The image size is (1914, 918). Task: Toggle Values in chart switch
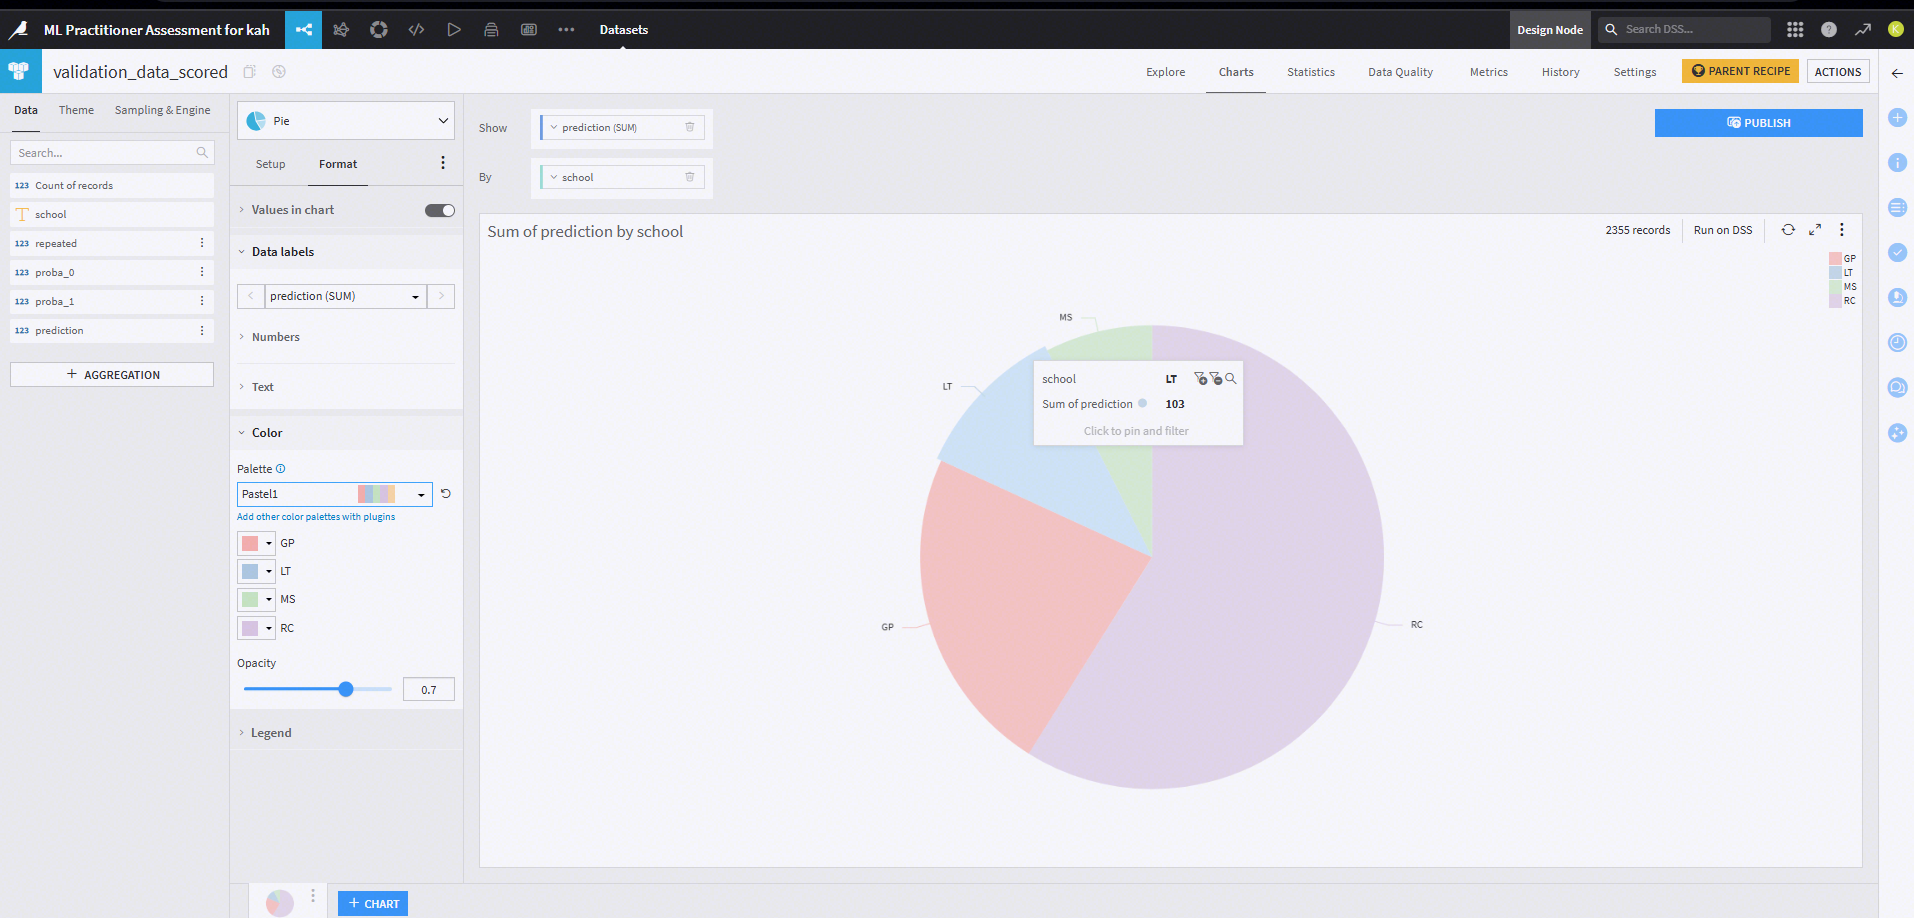440,210
